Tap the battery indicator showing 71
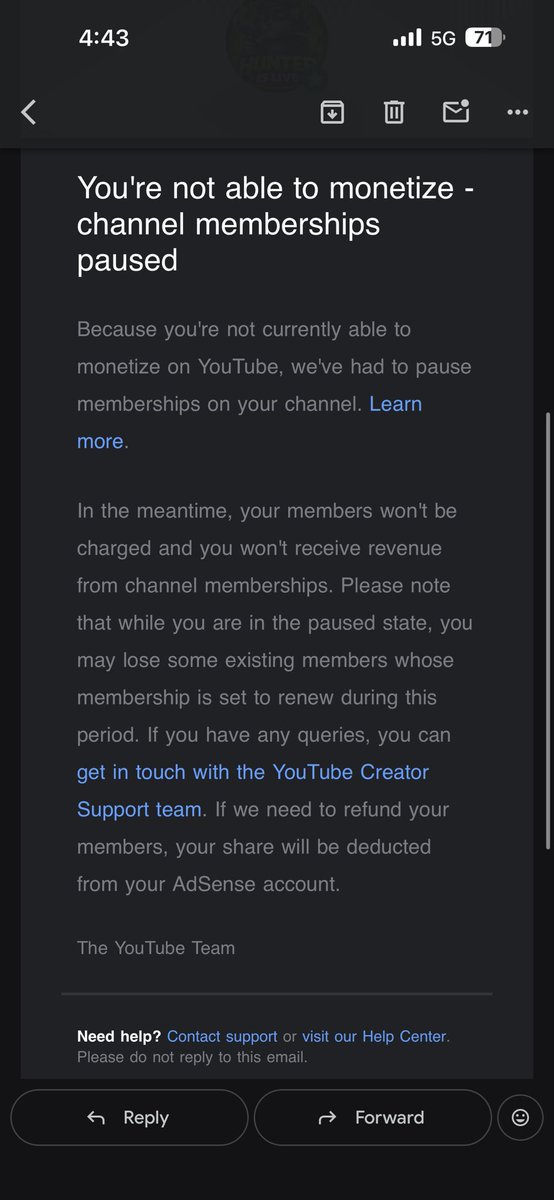The image size is (554, 1200). pos(485,38)
